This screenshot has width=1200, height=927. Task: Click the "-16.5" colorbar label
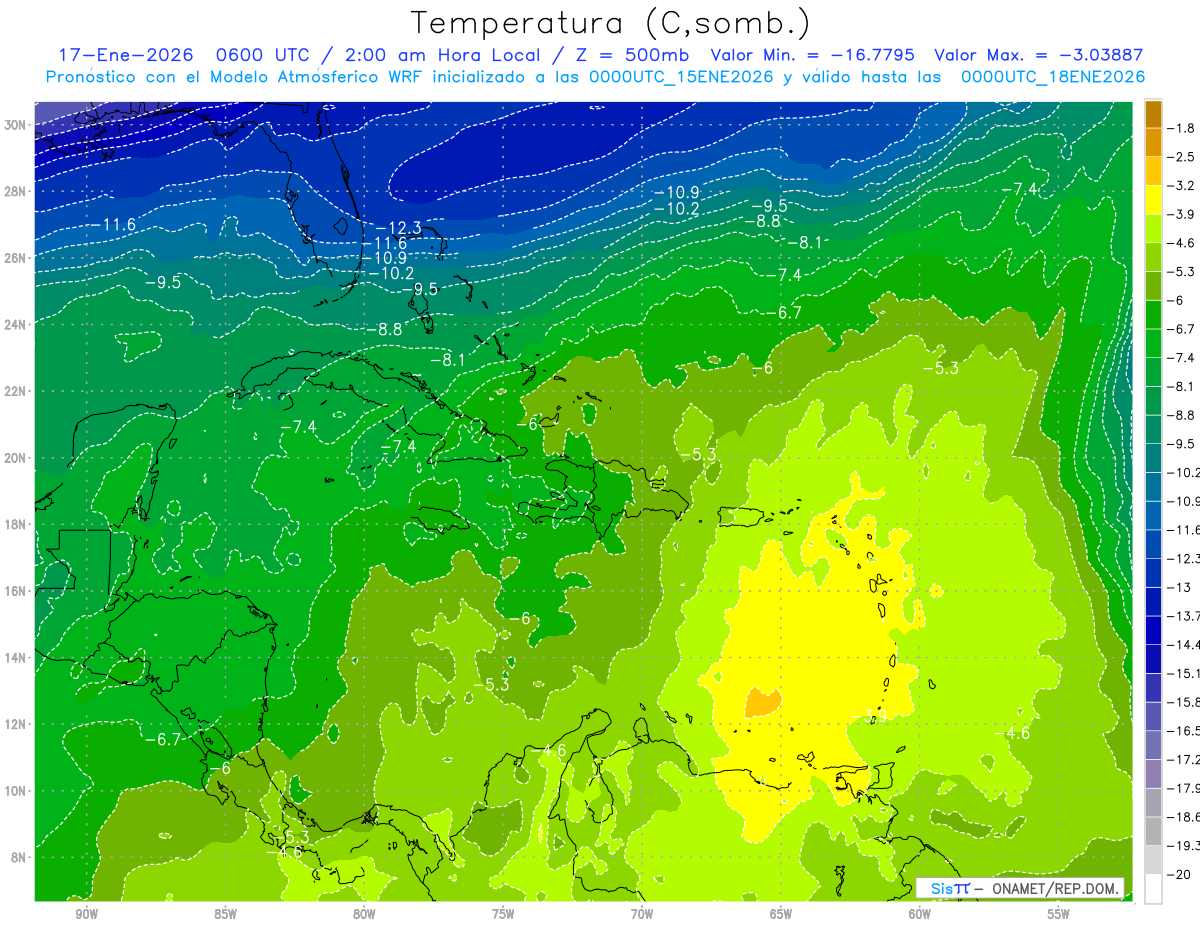click(1183, 731)
